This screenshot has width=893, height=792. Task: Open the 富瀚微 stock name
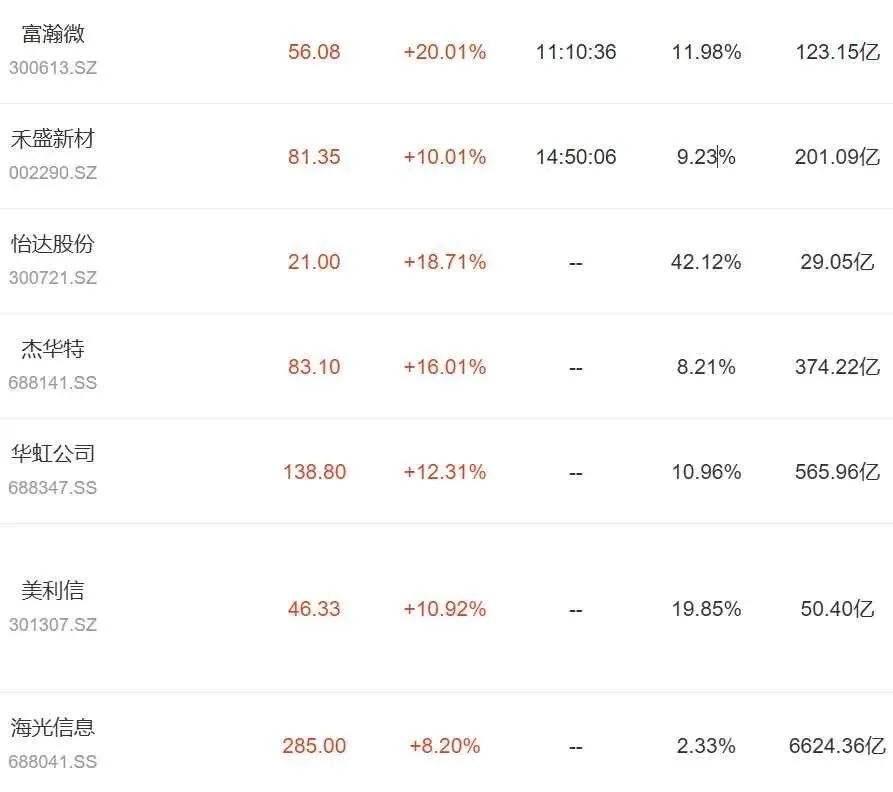point(53,34)
